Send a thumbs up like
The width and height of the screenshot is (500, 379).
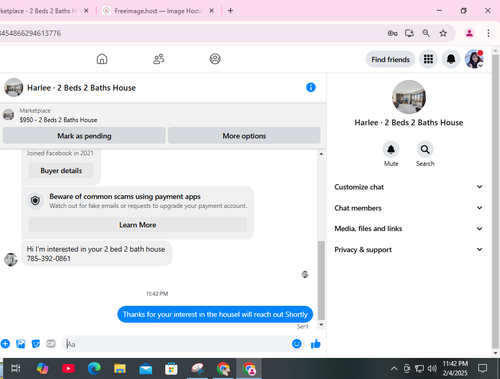click(x=315, y=344)
